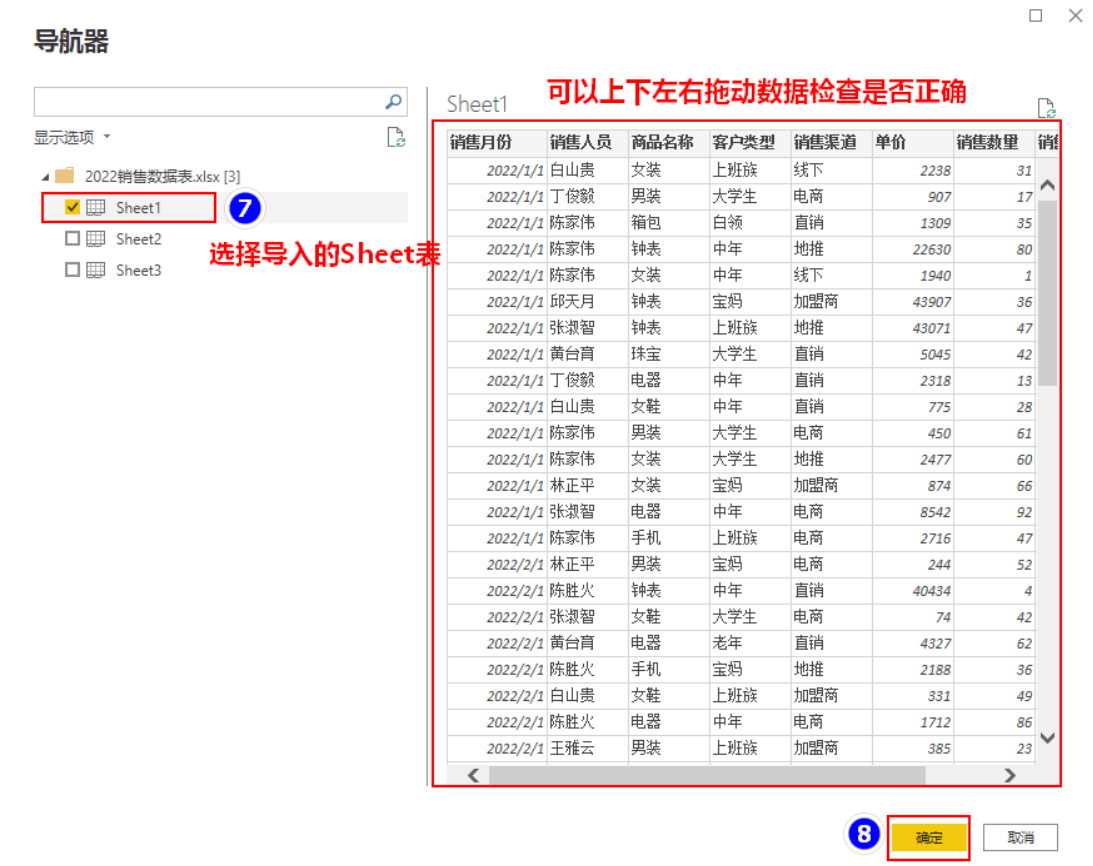
Task: Click the 2022销售数据表.xlsx folder icon
Action: click(x=64, y=175)
